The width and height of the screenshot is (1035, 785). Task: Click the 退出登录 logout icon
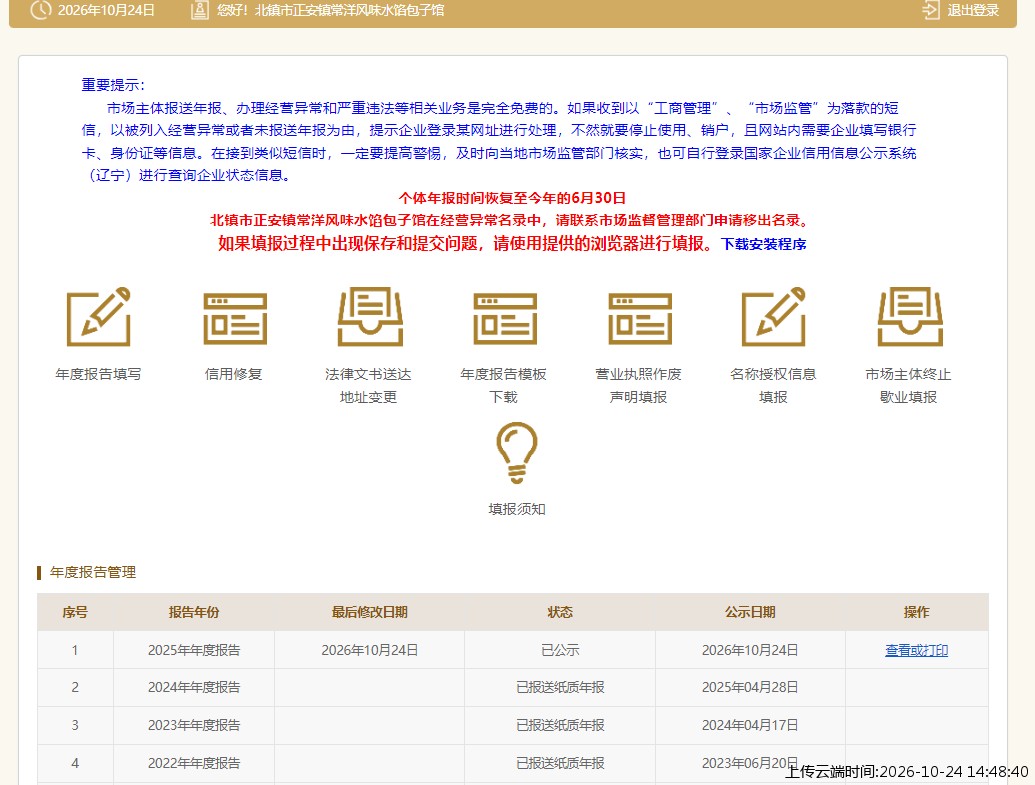tap(931, 10)
